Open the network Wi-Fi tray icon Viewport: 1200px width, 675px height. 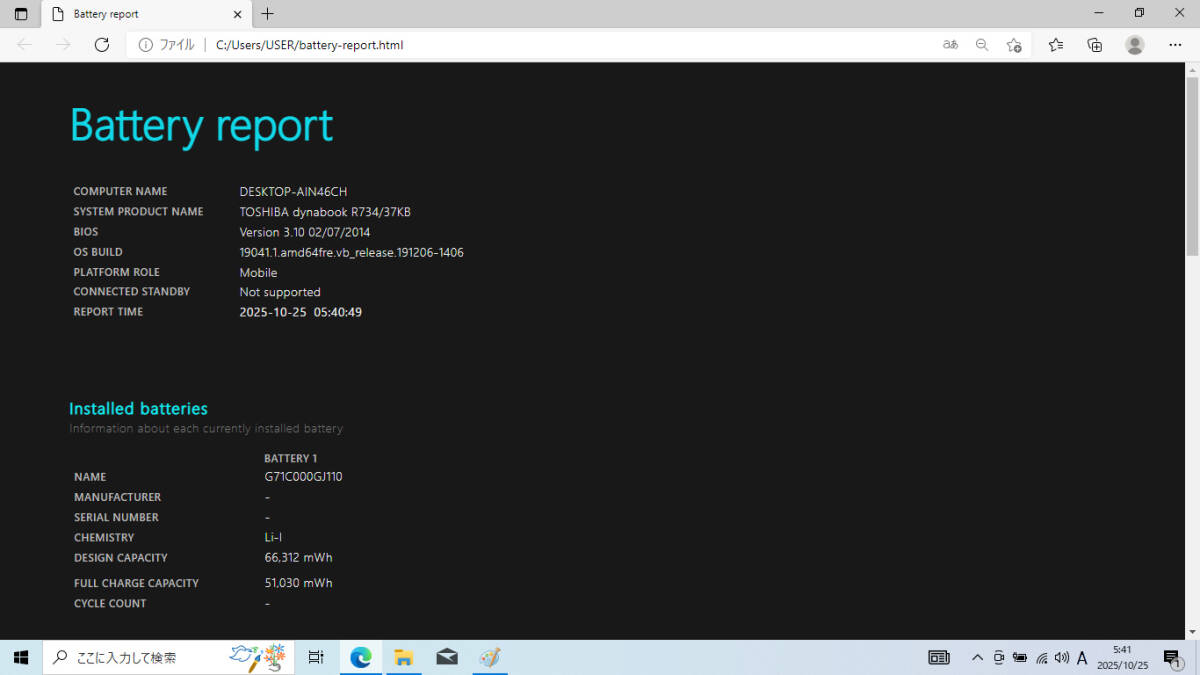1041,657
